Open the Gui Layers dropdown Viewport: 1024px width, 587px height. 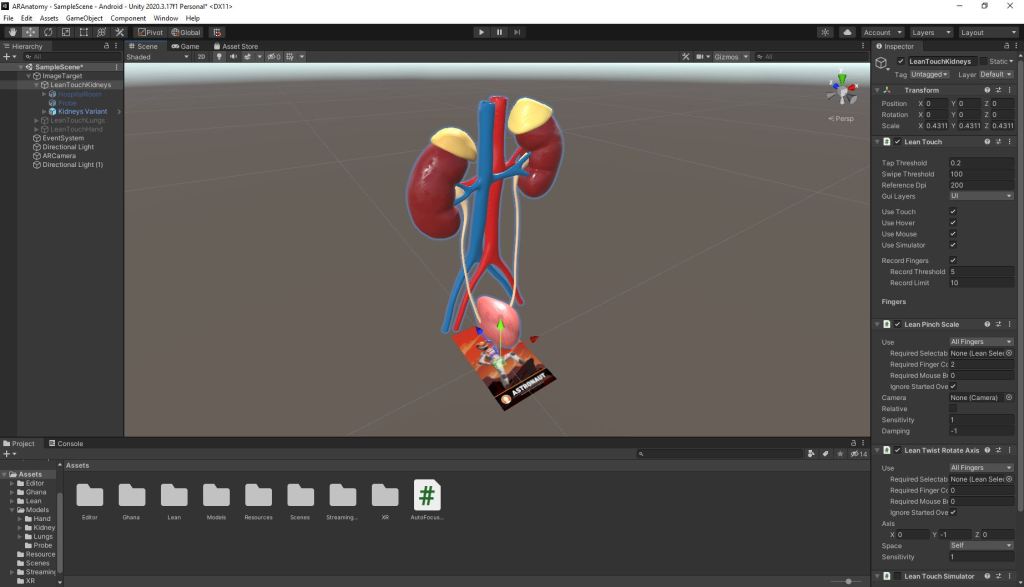click(x=980, y=196)
